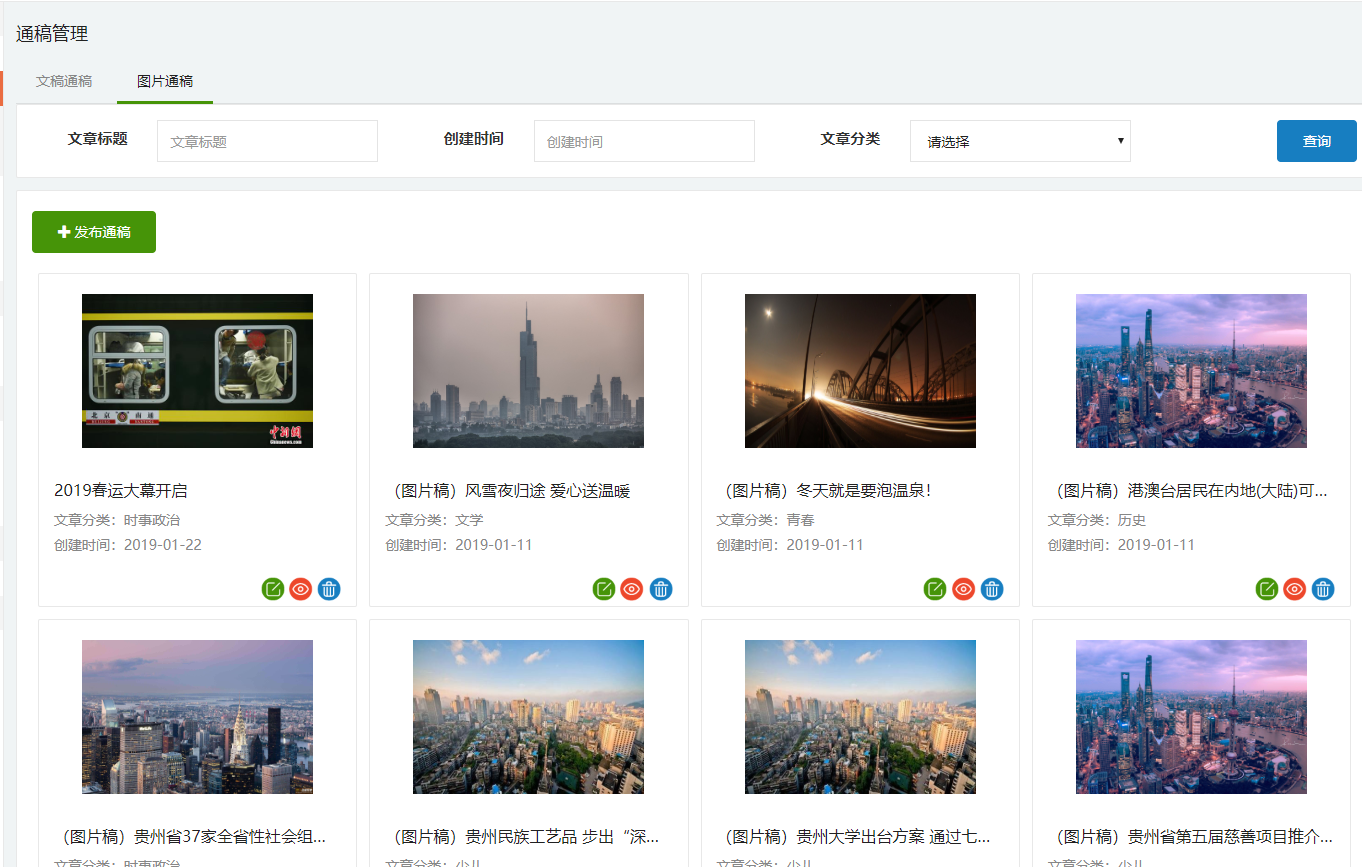This screenshot has height=867, width=1362.
Task: Preview the 港澳台居民在内地 article
Action: [1295, 589]
